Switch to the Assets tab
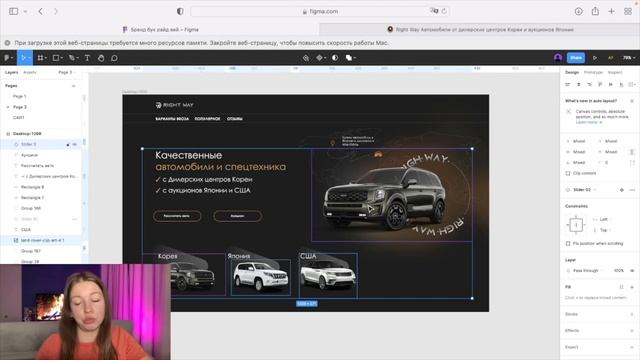Viewport: 640px width, 360px height. 30,72
